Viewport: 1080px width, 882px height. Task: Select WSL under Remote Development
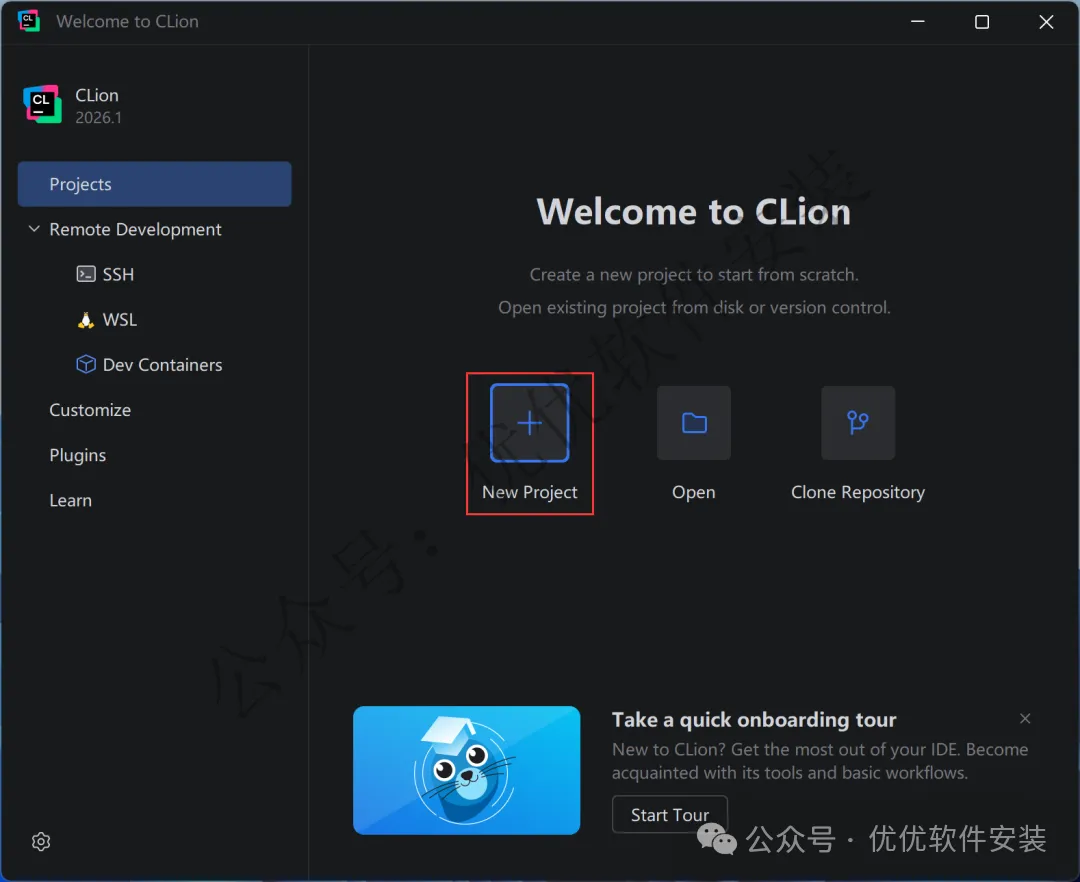point(119,319)
